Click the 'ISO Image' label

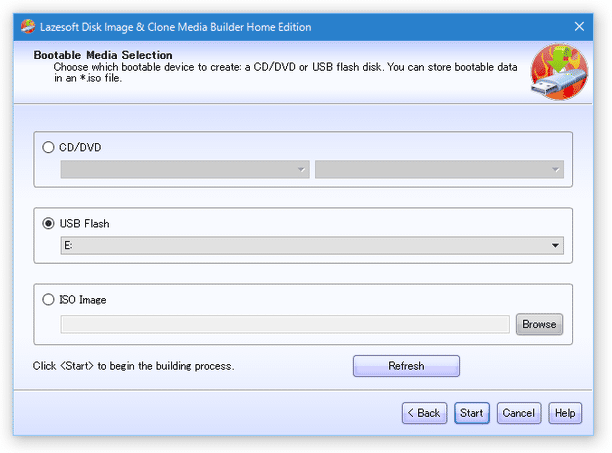point(83,300)
